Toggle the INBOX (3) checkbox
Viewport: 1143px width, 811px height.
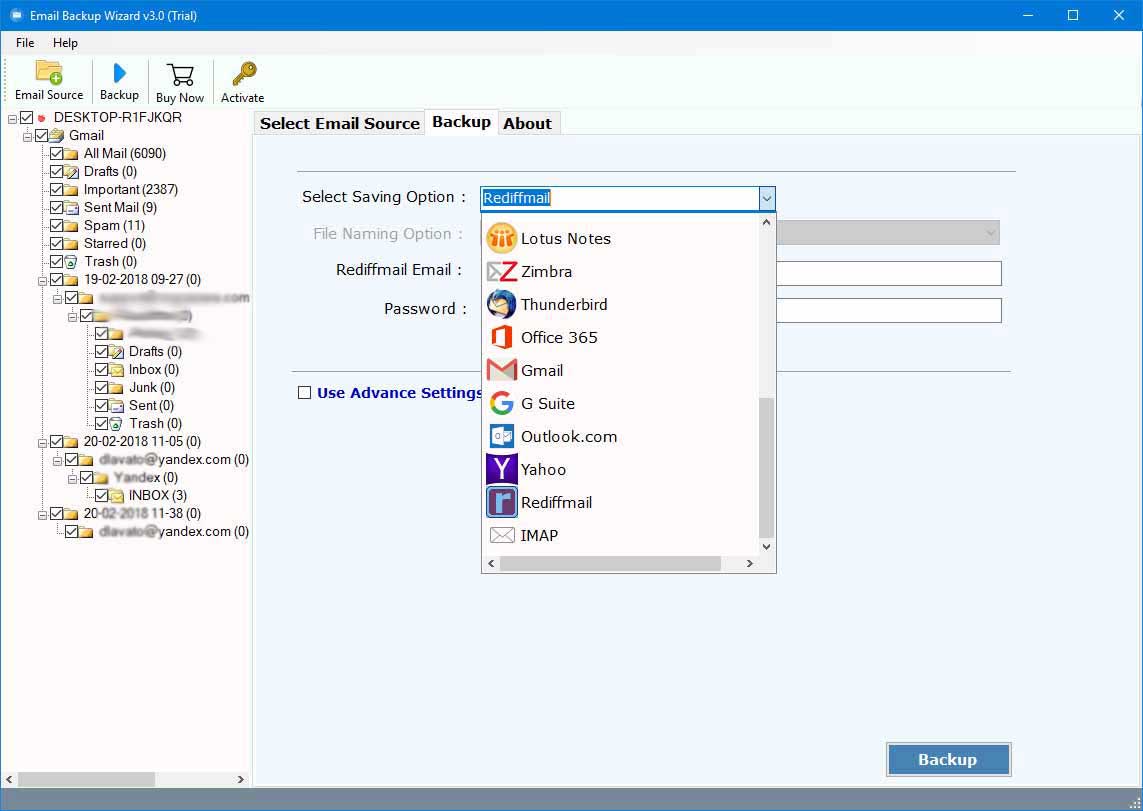click(101, 495)
